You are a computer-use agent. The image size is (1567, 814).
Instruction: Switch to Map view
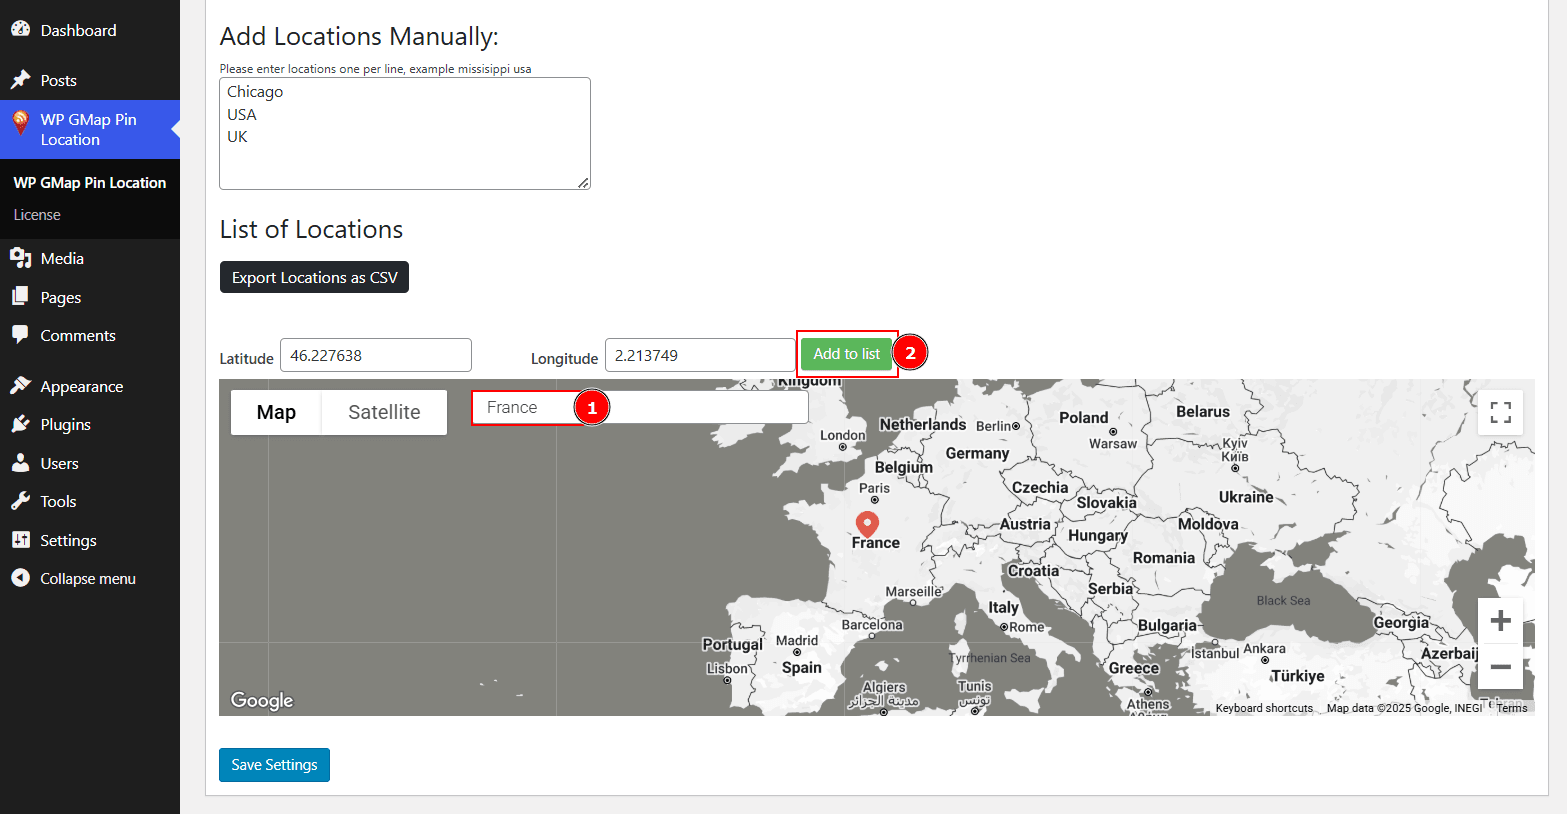point(276,412)
